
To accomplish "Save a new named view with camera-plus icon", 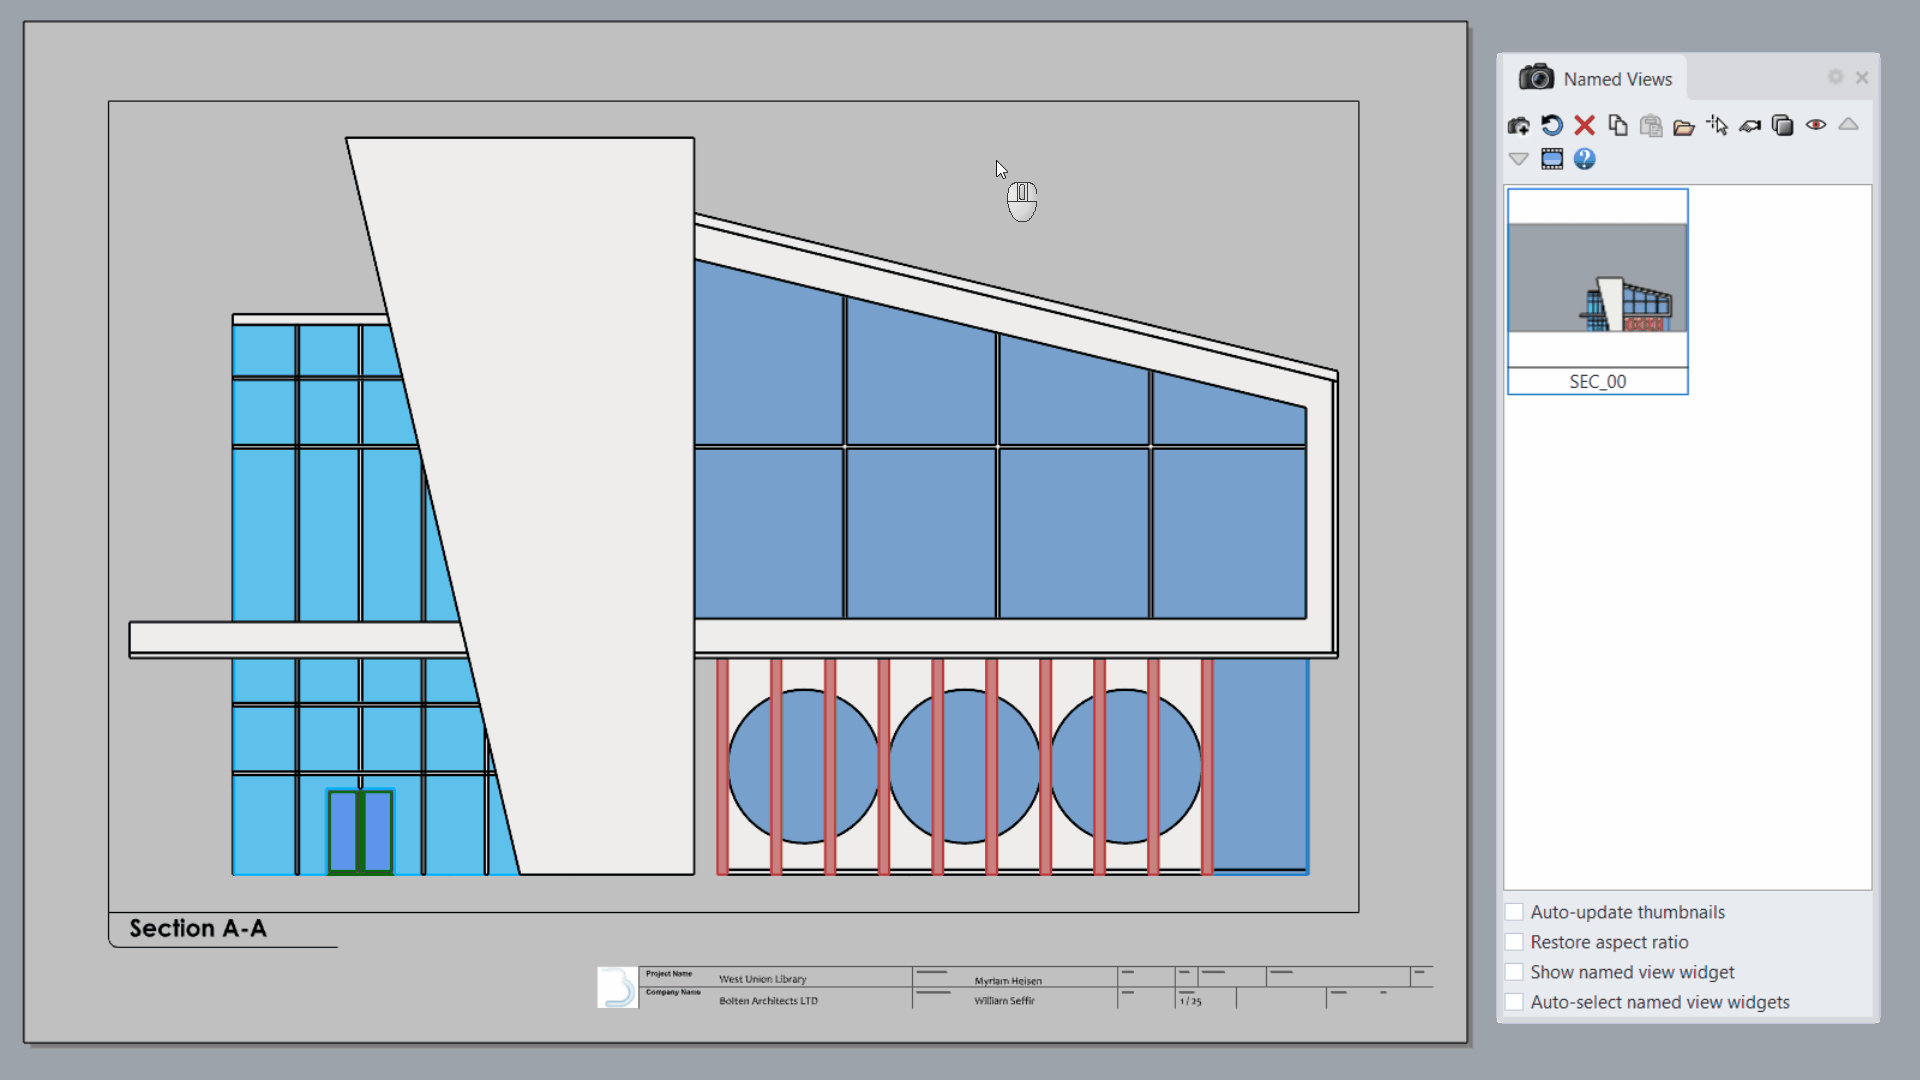I will click(x=1518, y=126).
